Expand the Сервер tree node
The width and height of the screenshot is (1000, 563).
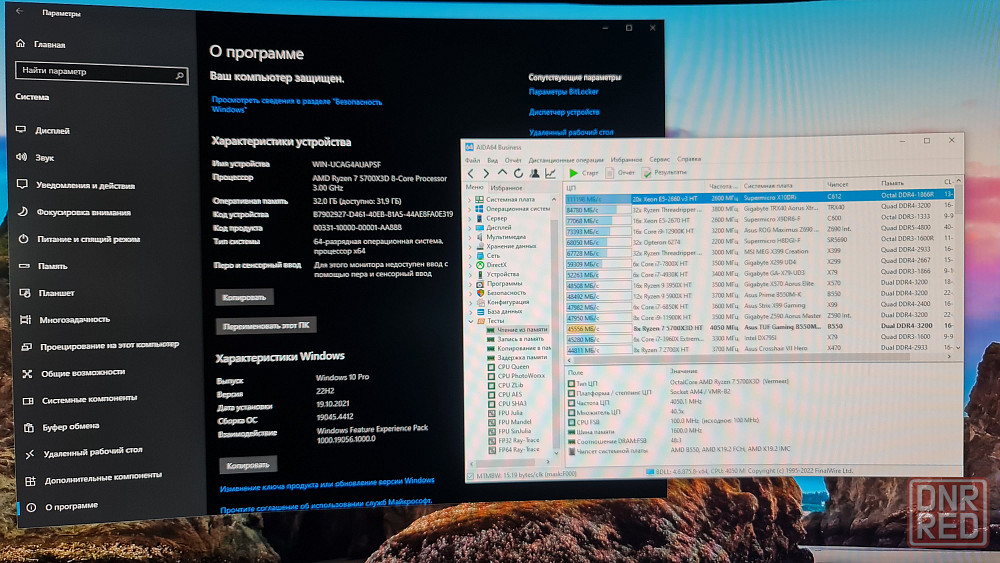[x=470, y=218]
